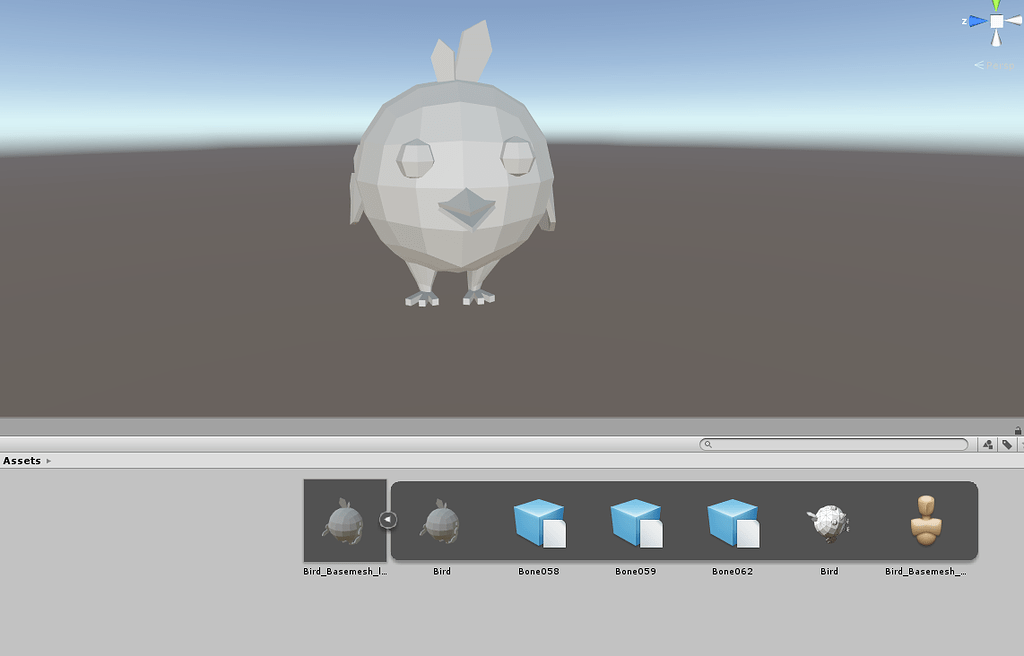Select the Bone059 sub-asset
This screenshot has height=656, width=1024.
[635, 520]
